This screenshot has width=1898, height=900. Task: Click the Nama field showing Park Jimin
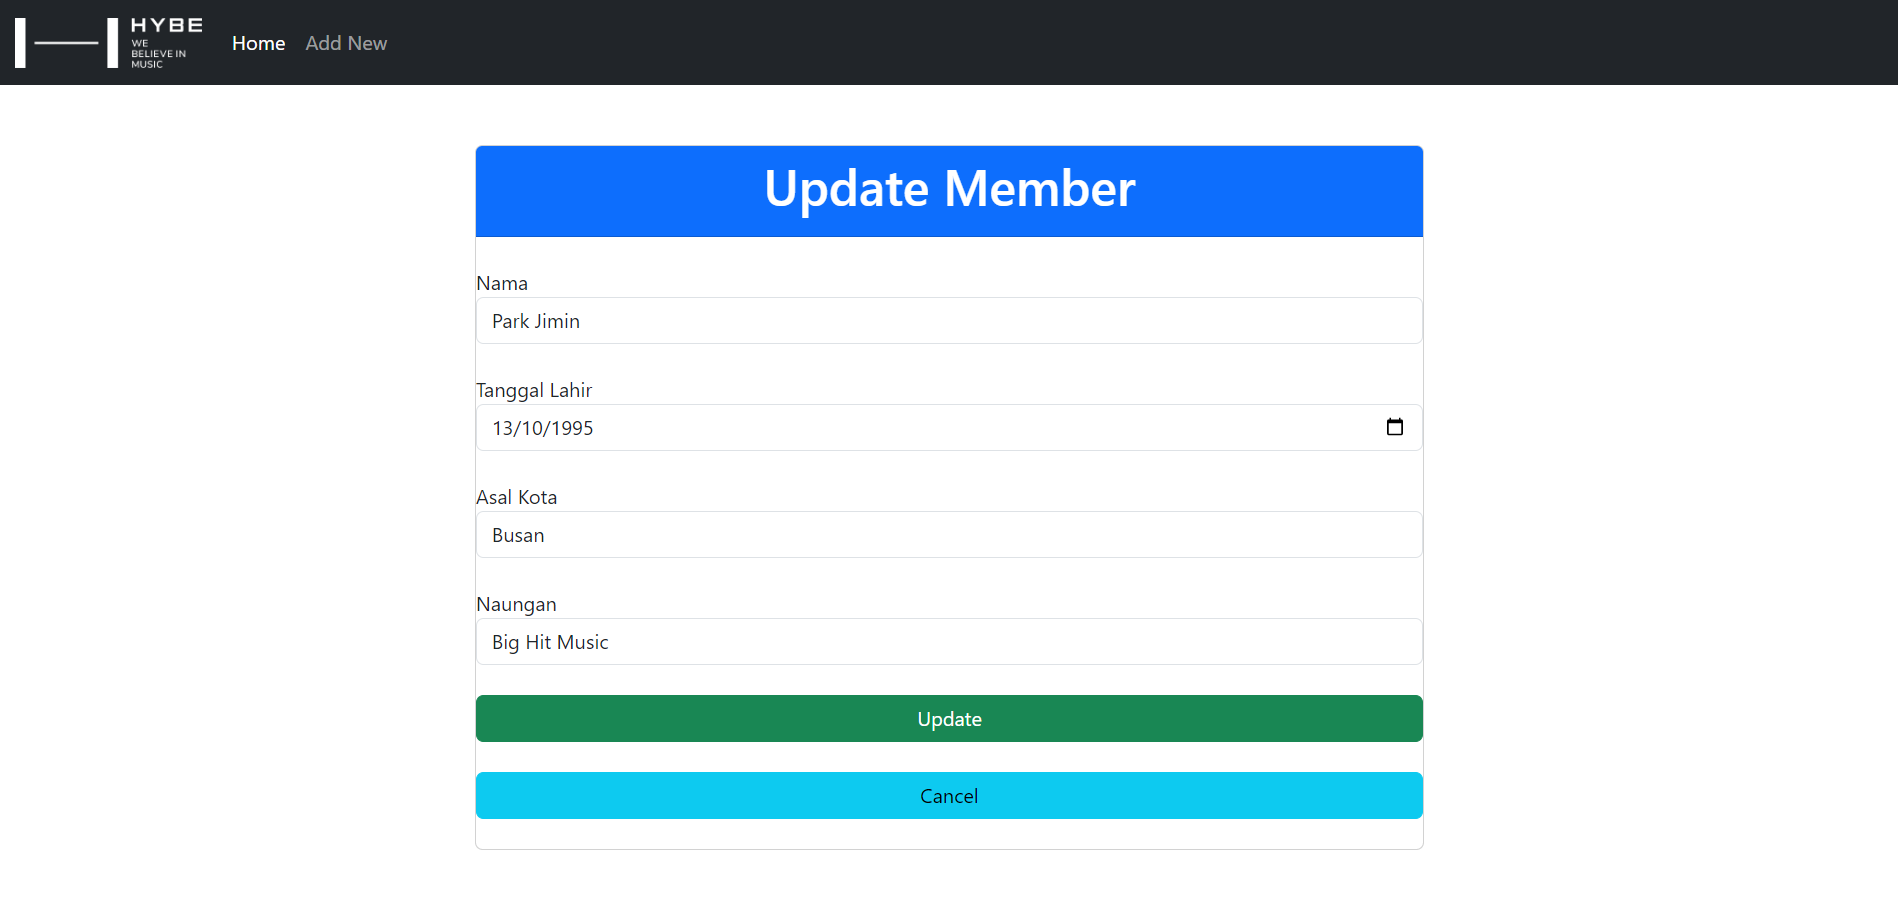948,320
